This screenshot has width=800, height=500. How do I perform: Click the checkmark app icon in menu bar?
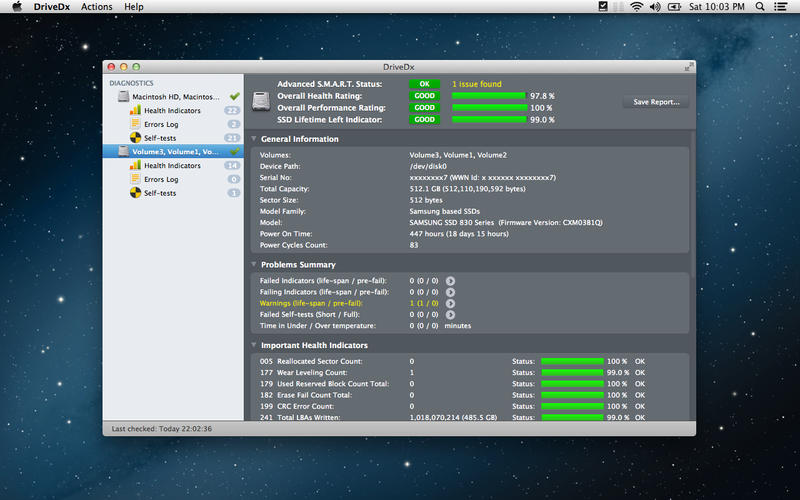click(603, 7)
